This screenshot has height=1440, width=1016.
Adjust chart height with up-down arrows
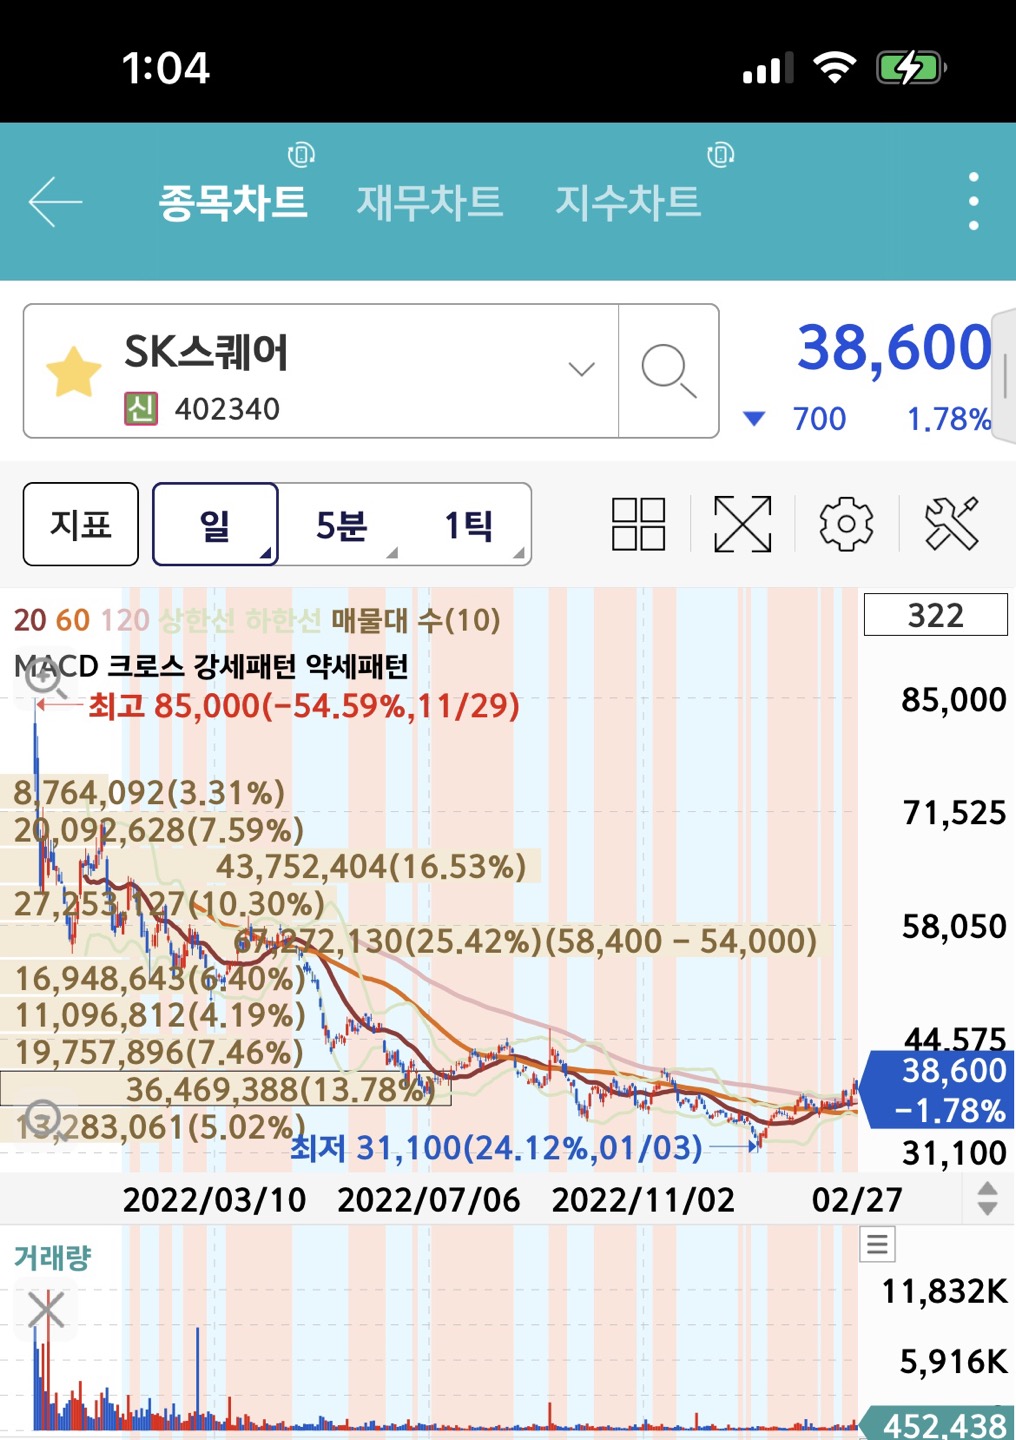[x=987, y=1198]
